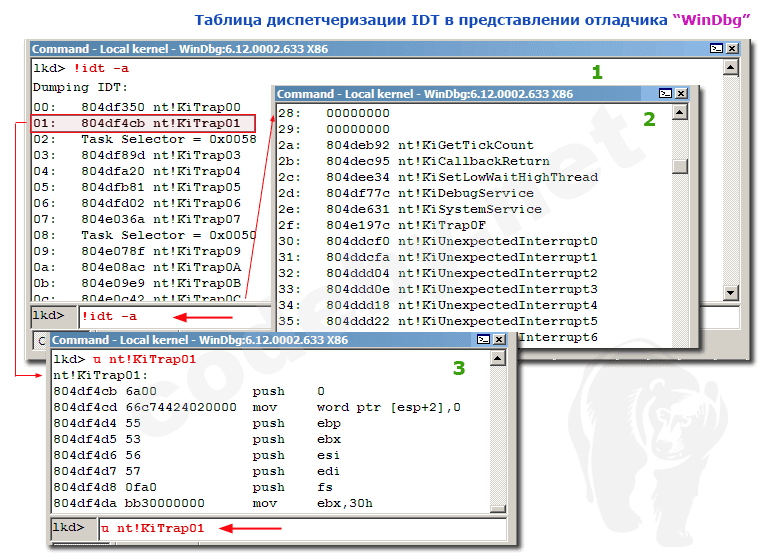
Task: Select the IDT row '01: 804df4cb nt!KiTrap01'
Action: (x=143, y=123)
